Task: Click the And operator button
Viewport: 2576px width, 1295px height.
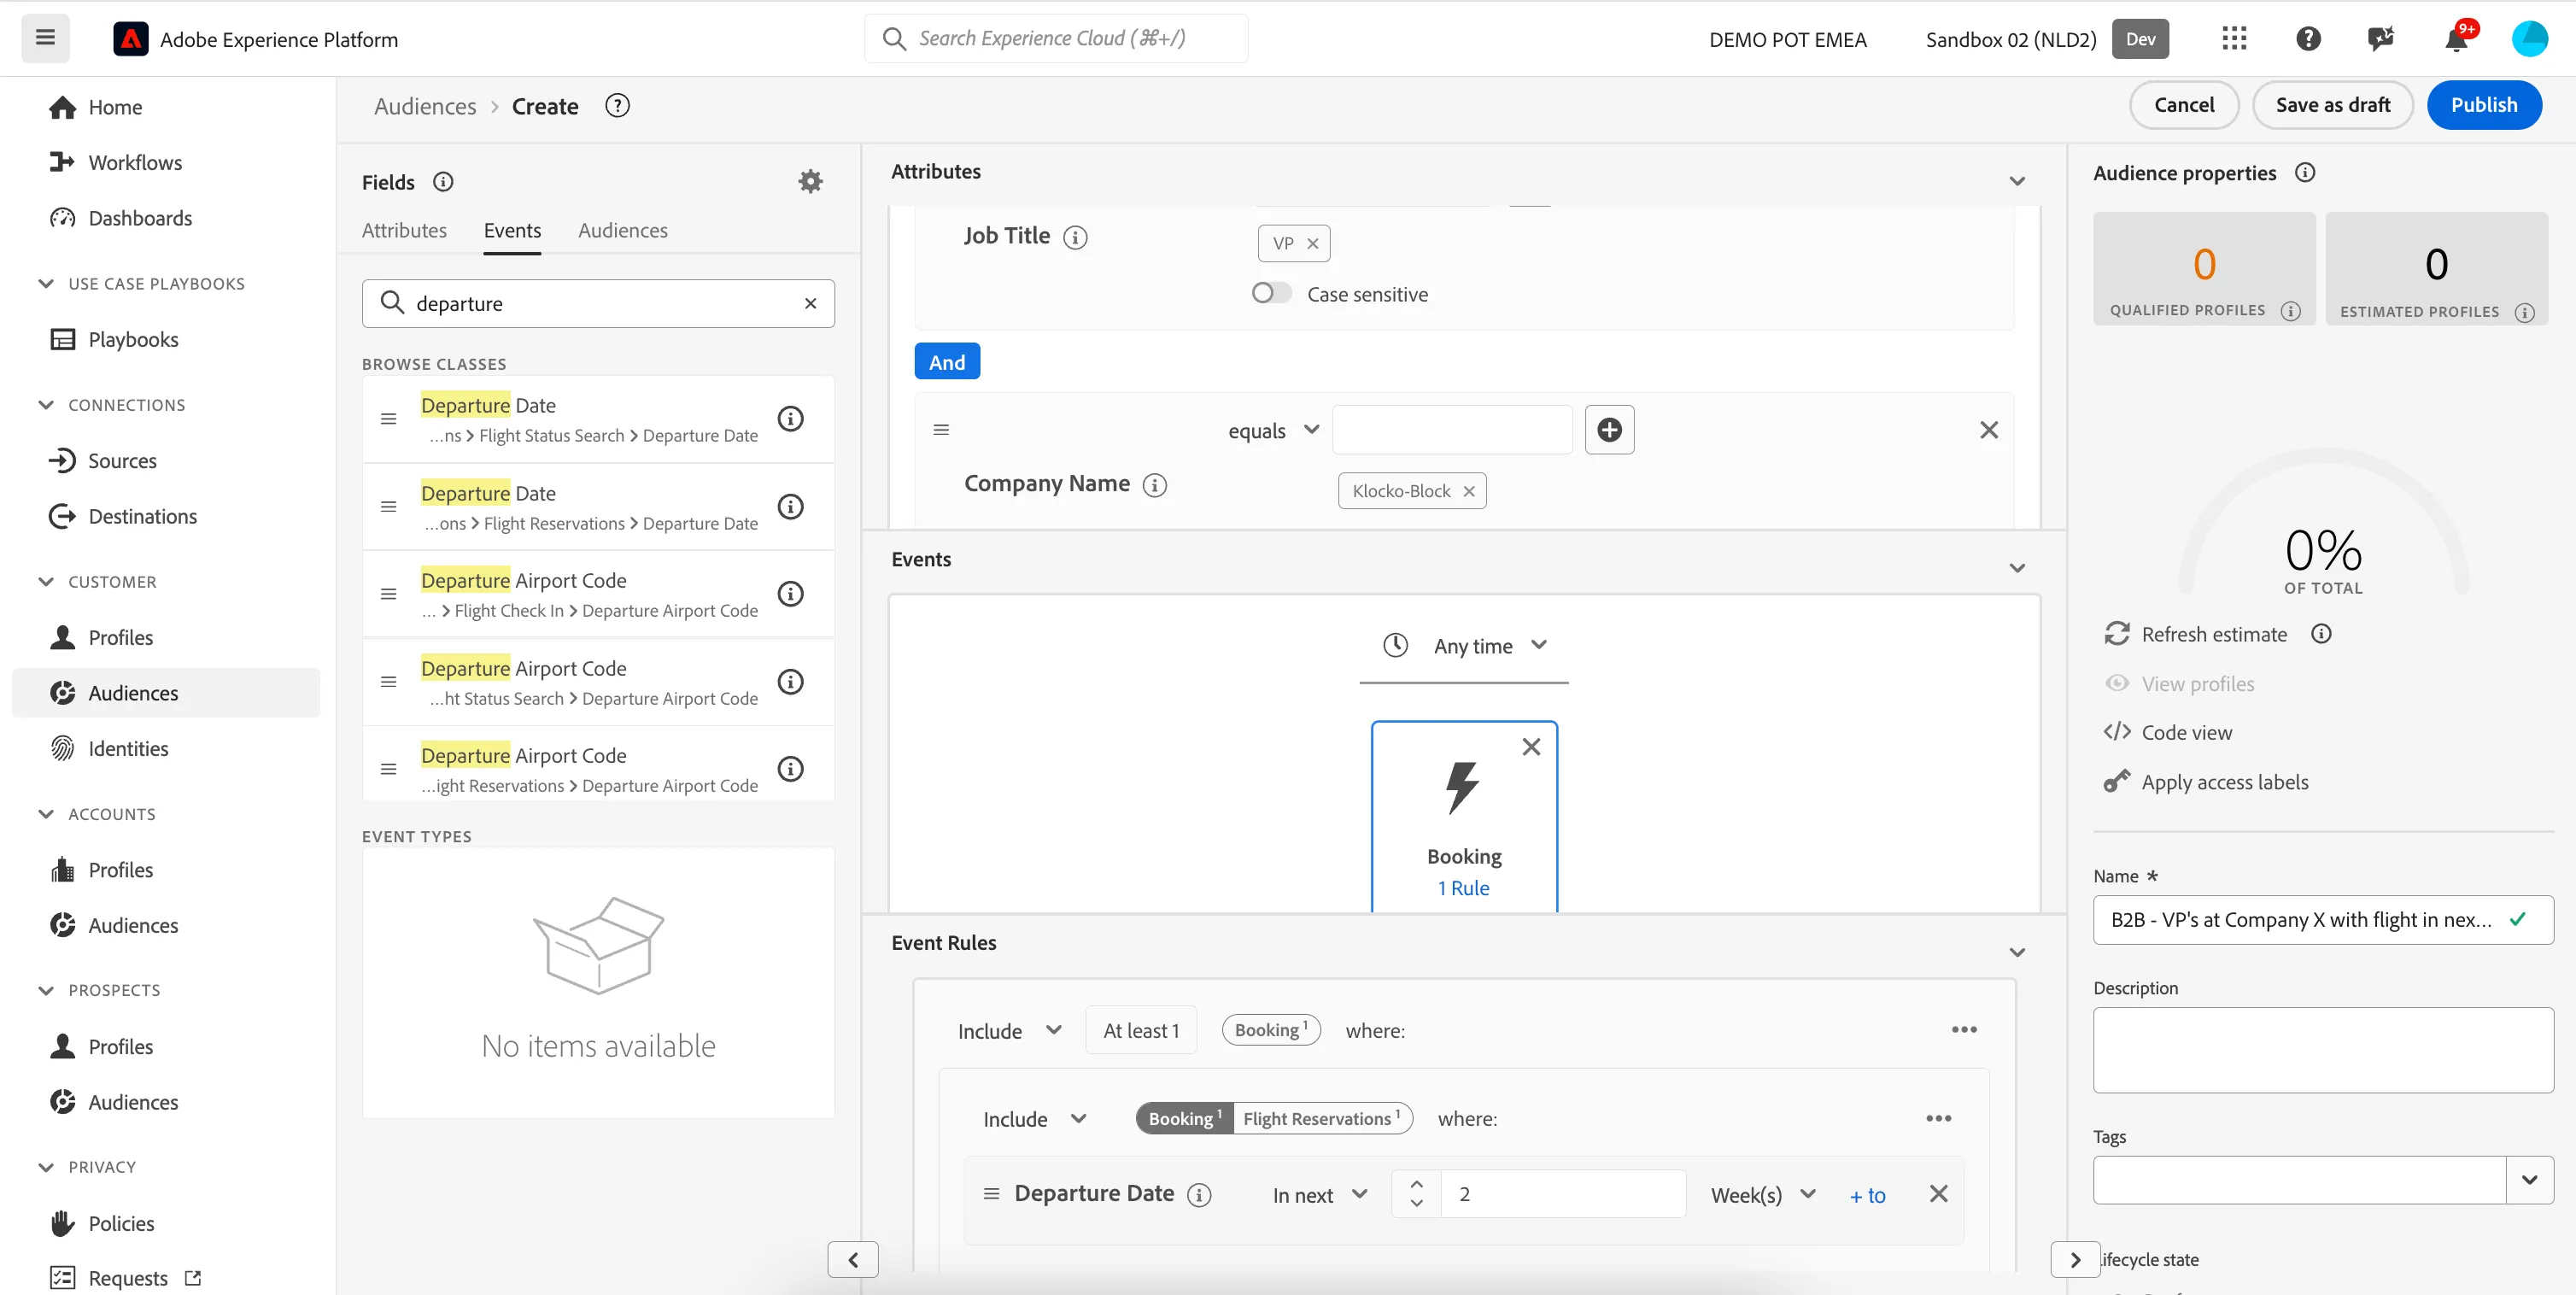Action: click(x=946, y=362)
